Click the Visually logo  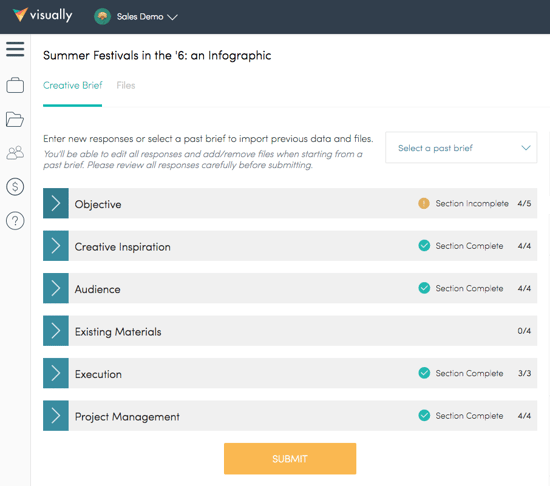click(x=42, y=15)
